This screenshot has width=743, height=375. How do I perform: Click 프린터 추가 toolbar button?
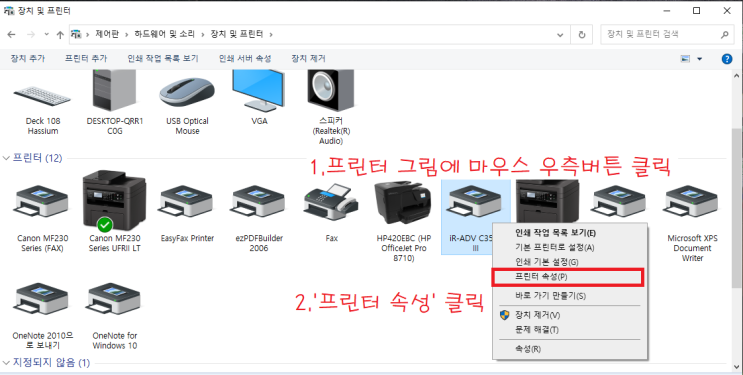86,59
